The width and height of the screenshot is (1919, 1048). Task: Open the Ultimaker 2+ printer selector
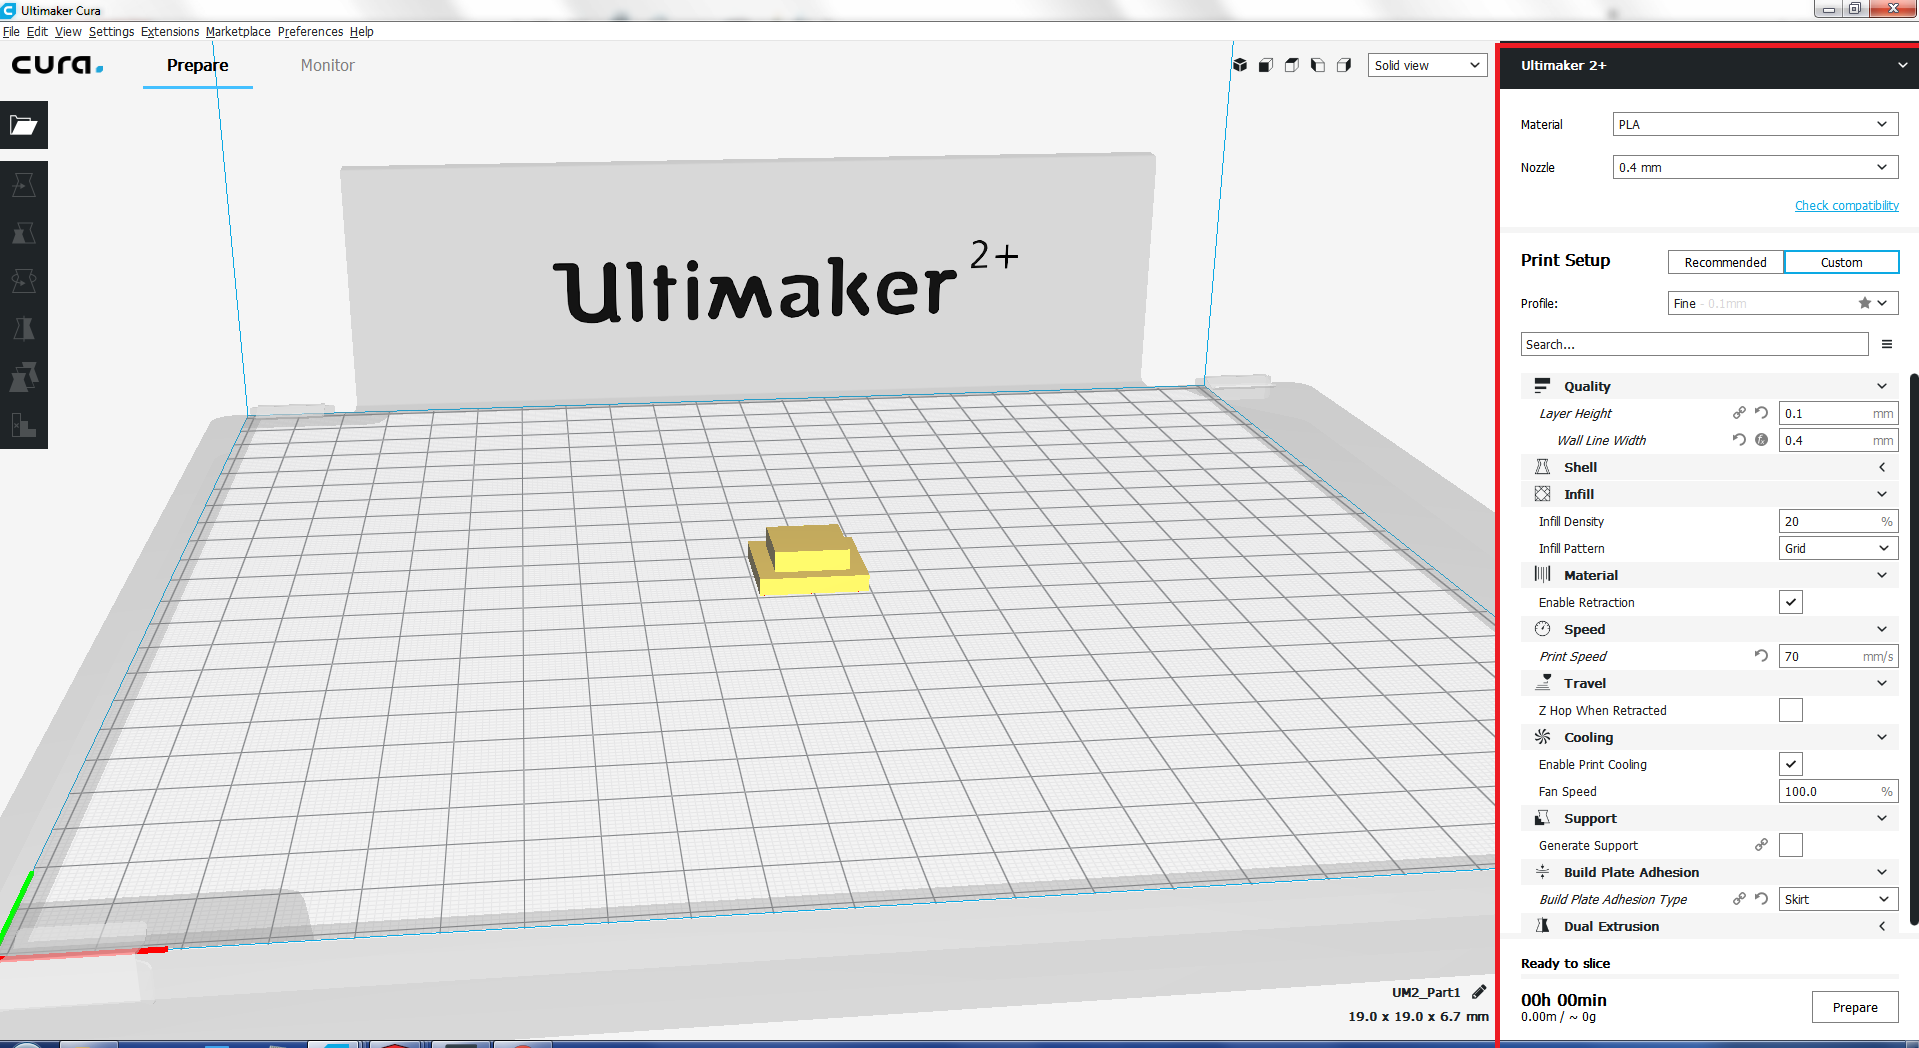(x=1709, y=65)
